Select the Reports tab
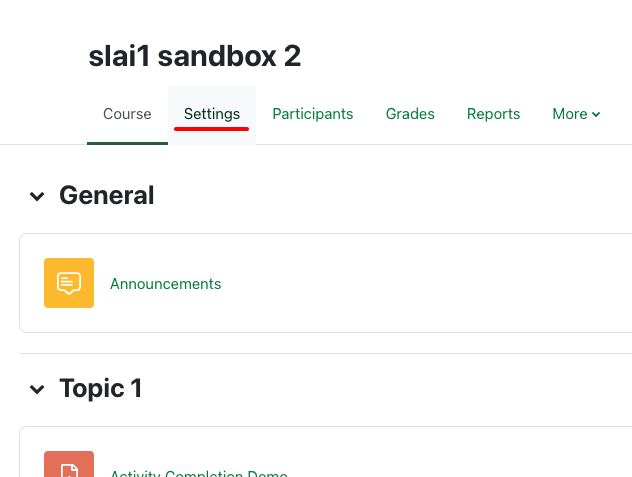This screenshot has height=477, width=632. pos(493,114)
